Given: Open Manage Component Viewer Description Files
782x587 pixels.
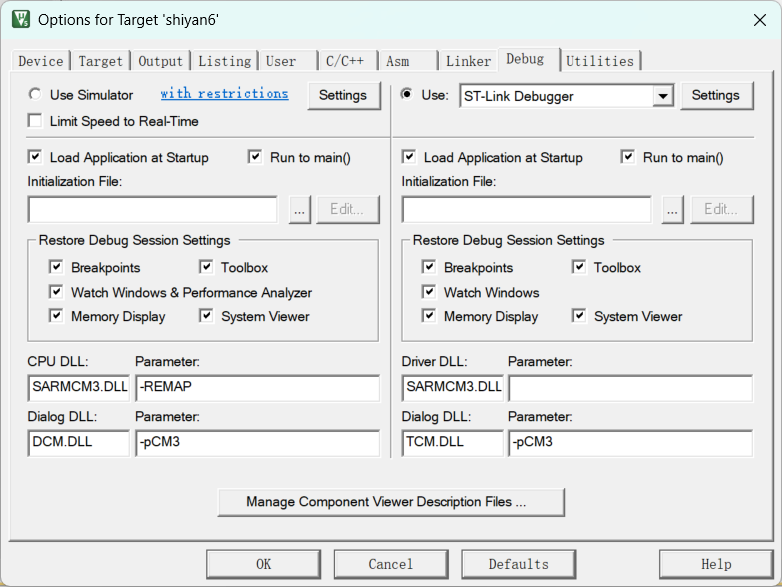Looking at the screenshot, I should tap(391, 502).
